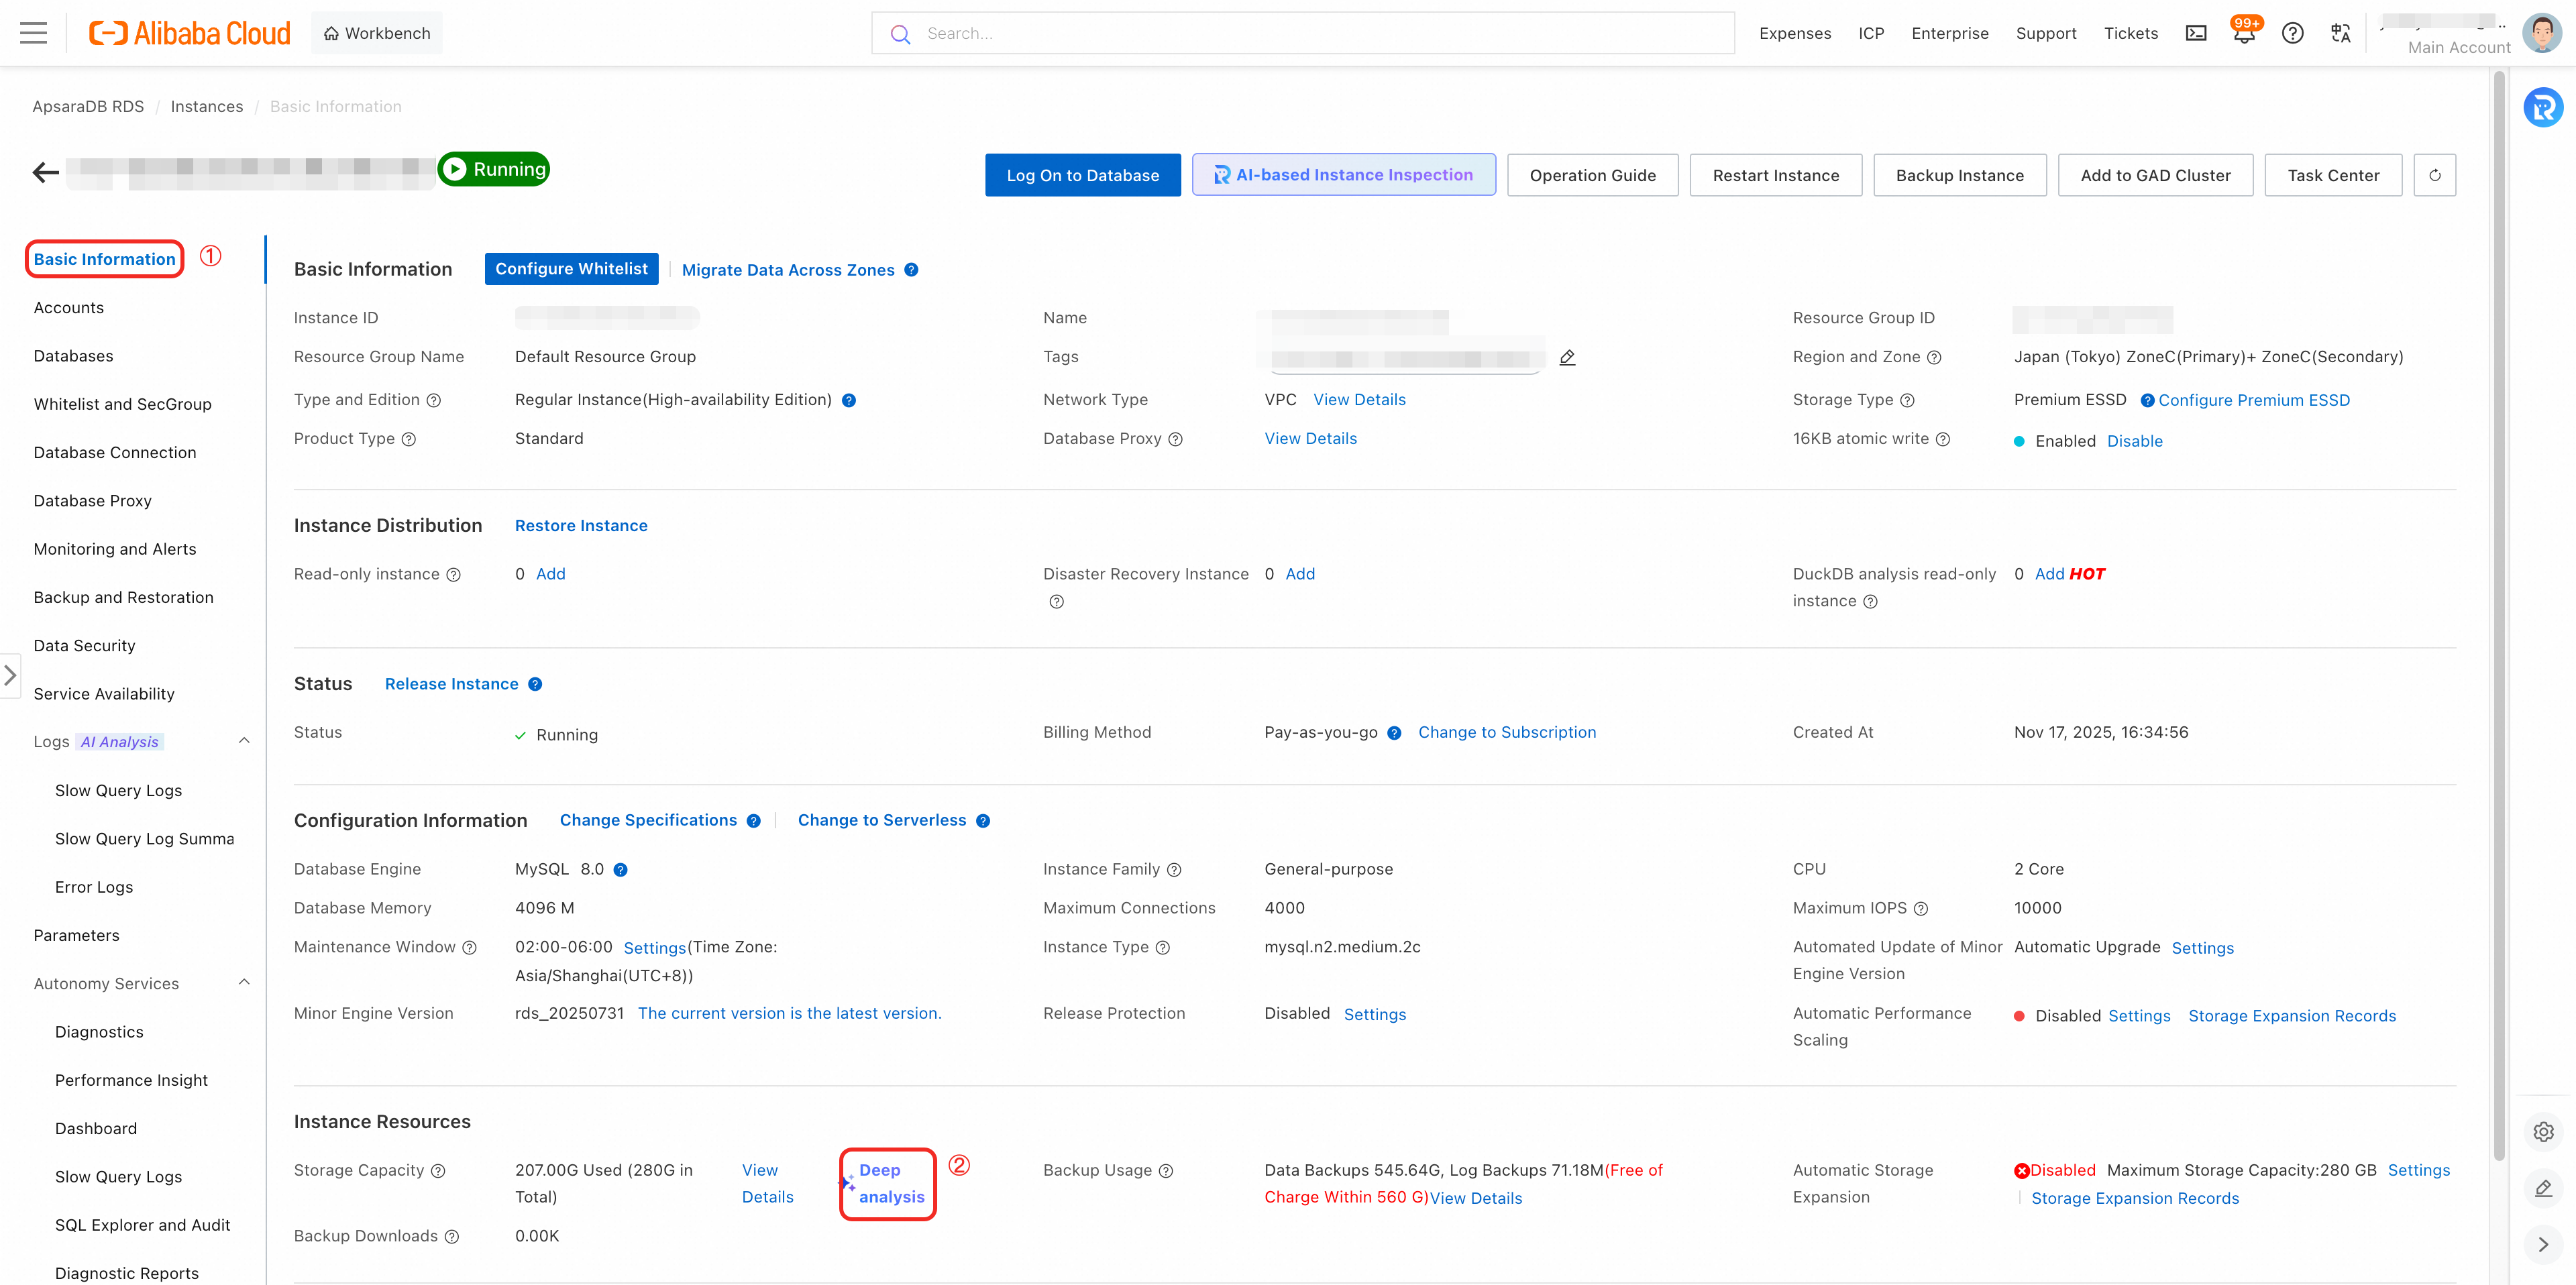Click the refresh icon button
The width and height of the screenshot is (2576, 1285).
click(x=2434, y=175)
